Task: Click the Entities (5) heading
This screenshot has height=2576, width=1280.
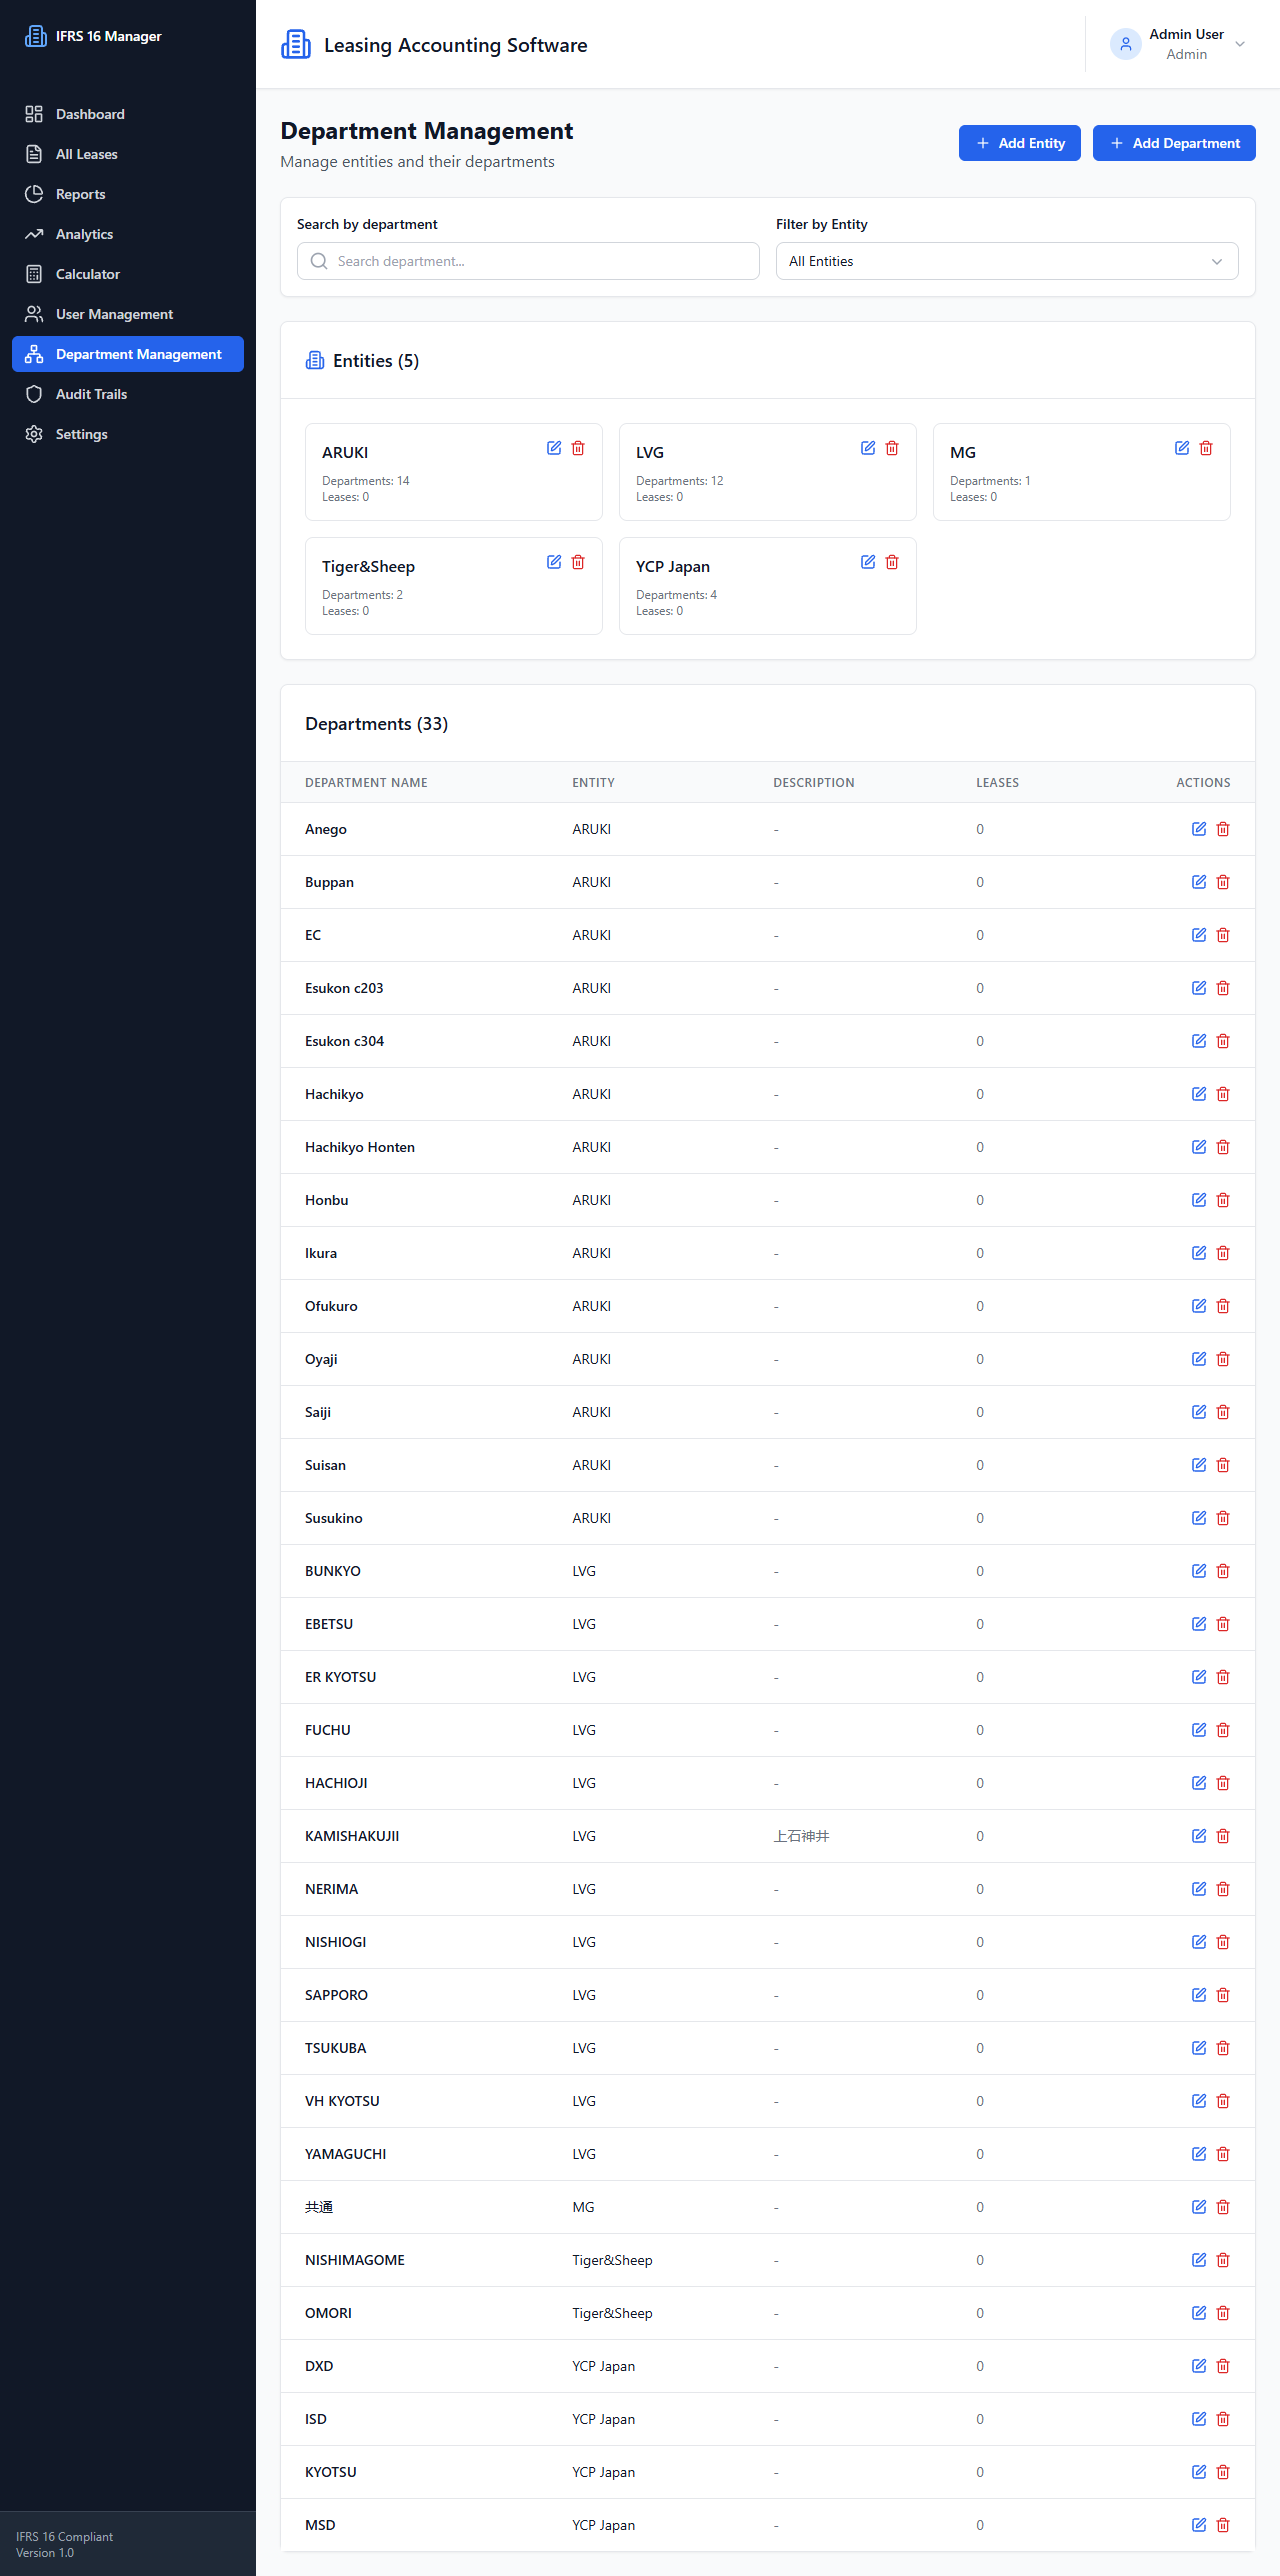Action: click(x=376, y=361)
